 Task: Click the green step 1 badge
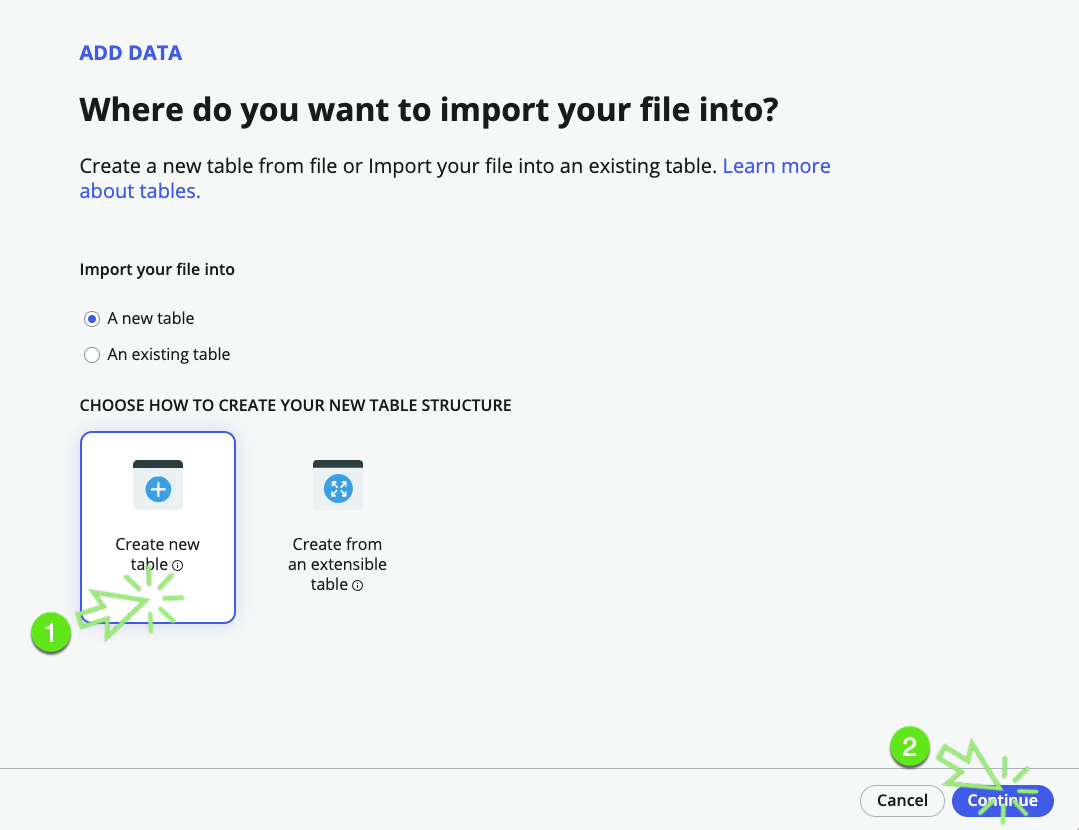pos(50,633)
